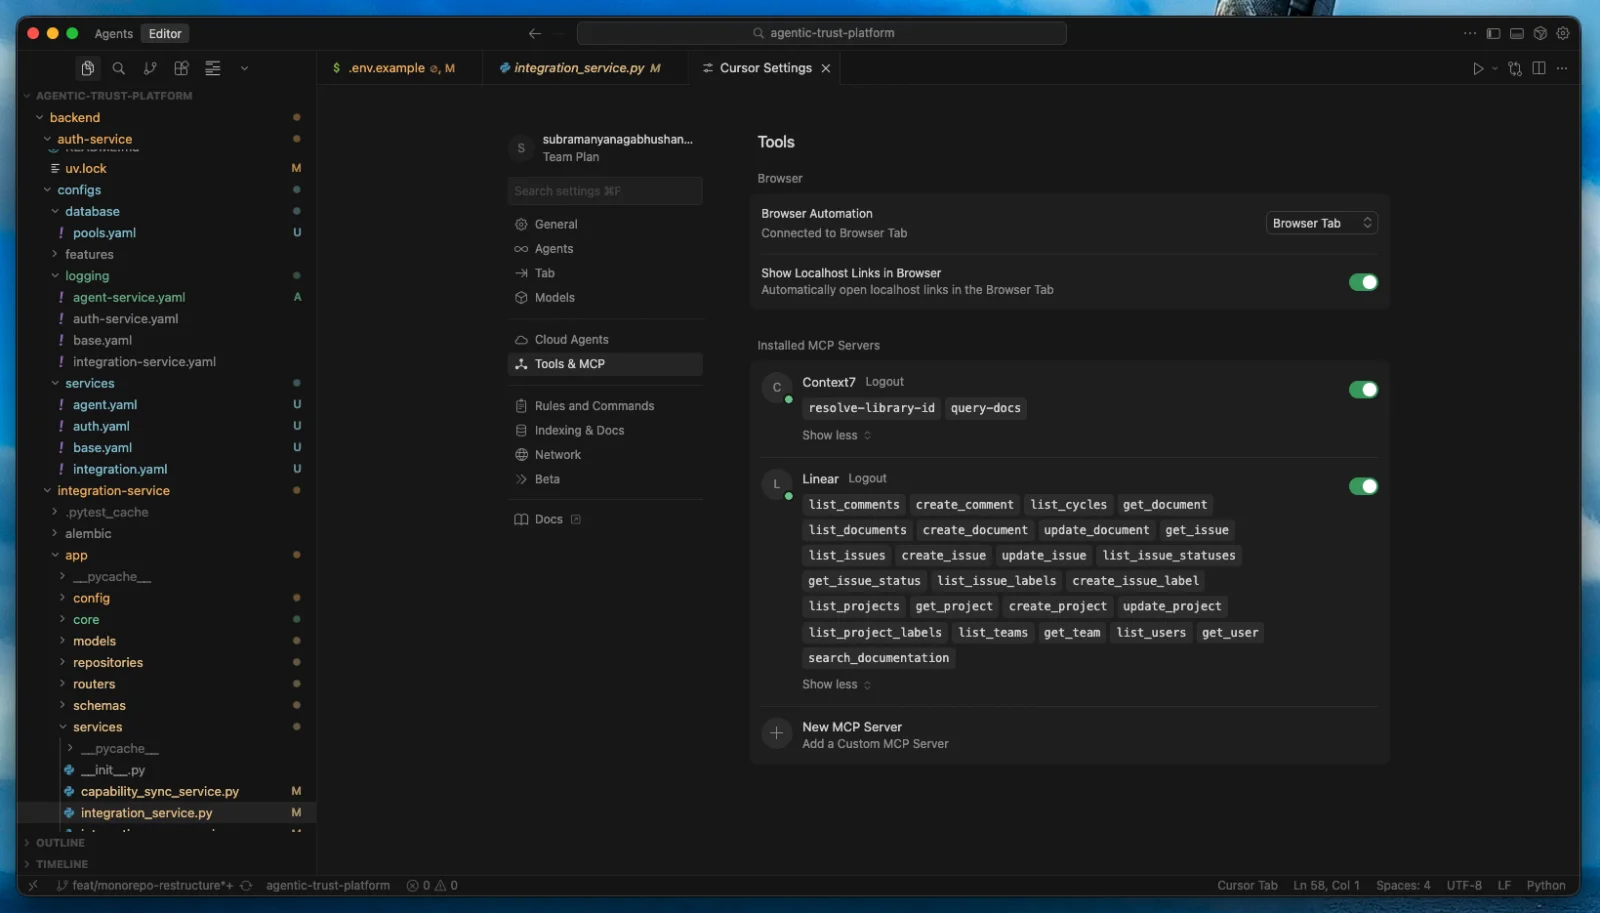
Task: Click New MCP Server label
Action: pyautogui.click(x=852, y=727)
